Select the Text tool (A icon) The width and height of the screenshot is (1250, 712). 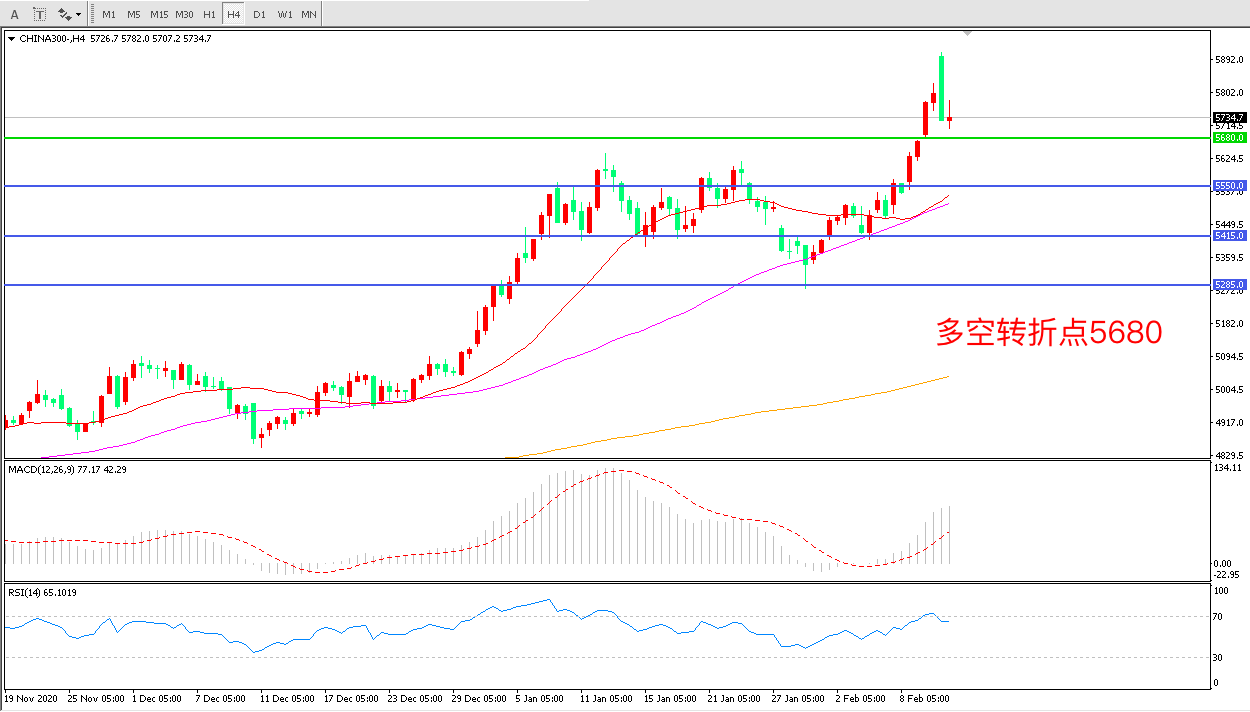pyautogui.click(x=14, y=14)
